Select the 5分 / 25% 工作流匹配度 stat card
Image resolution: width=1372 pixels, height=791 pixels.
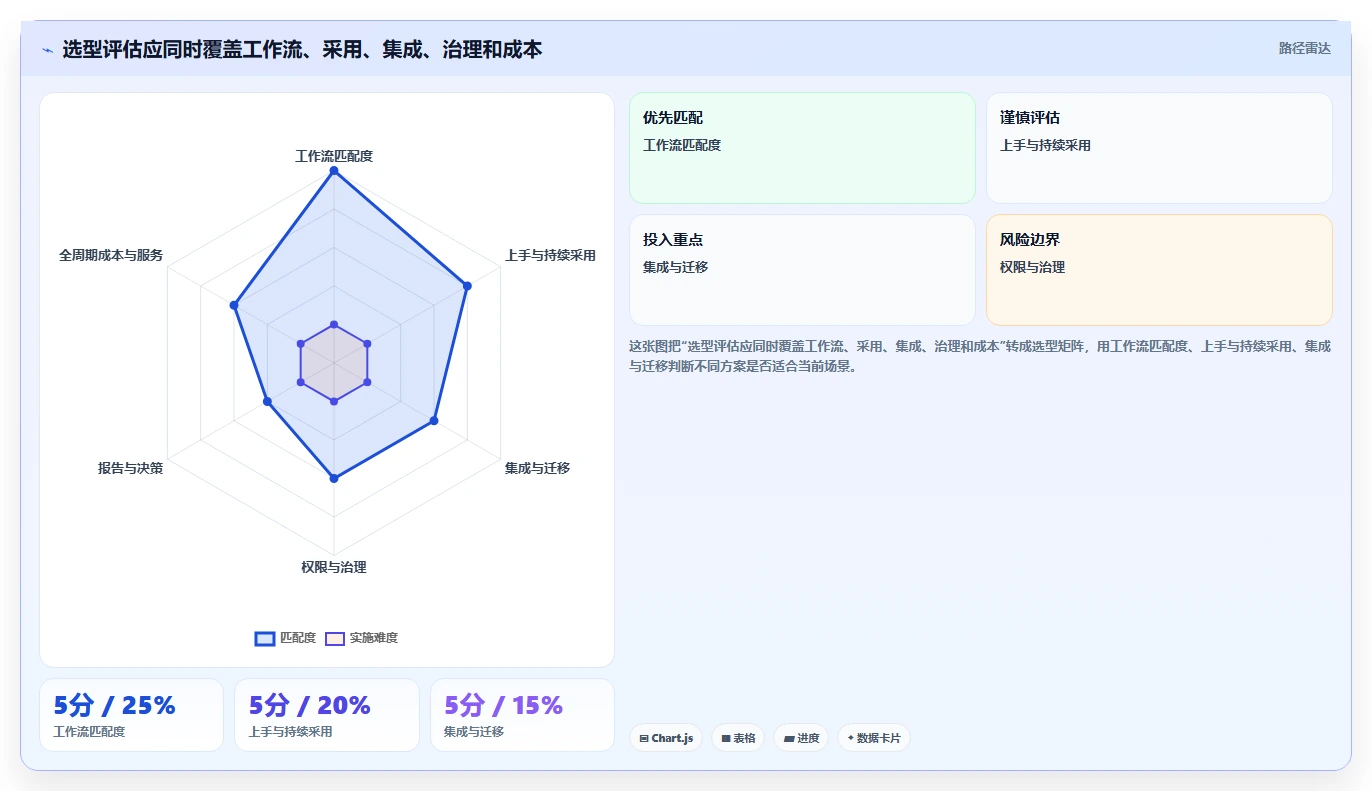click(x=131, y=715)
